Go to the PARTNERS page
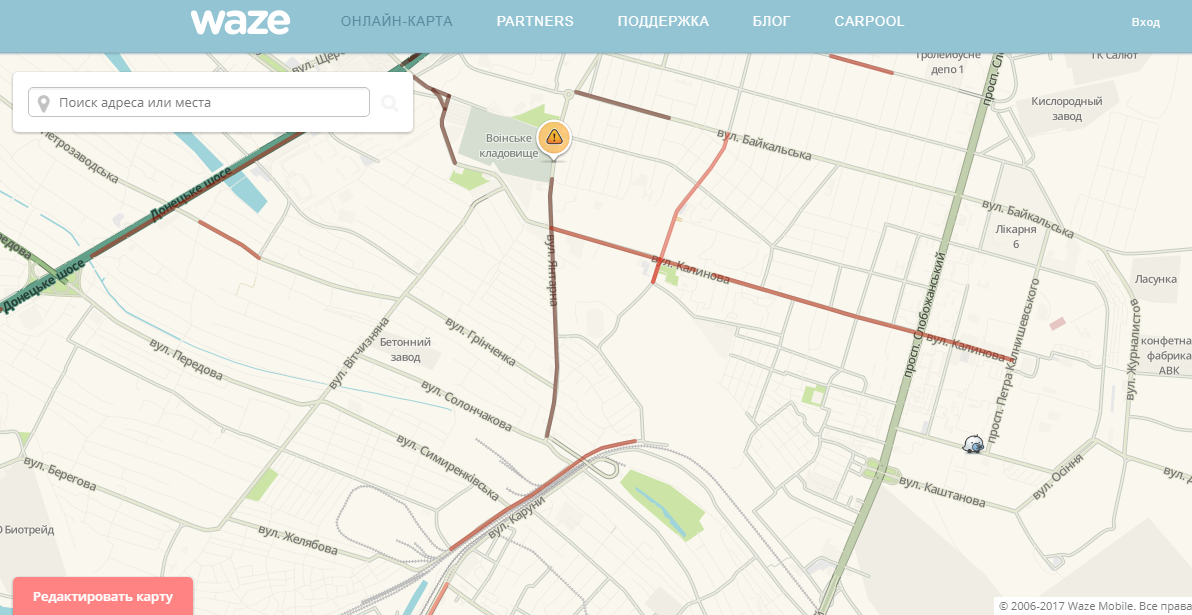 [535, 22]
